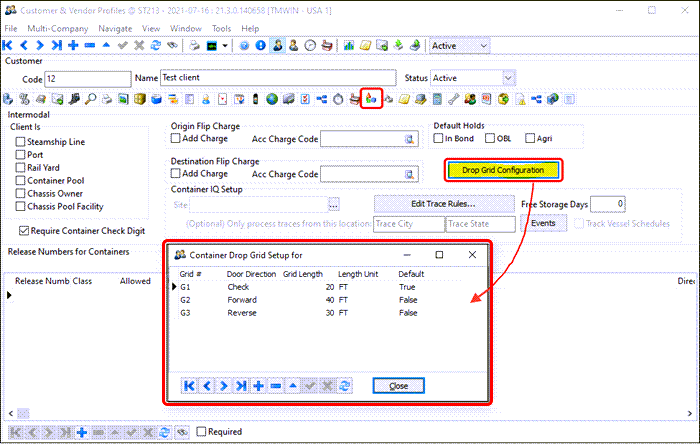Tick the Rail Yard checkbox

22,168
